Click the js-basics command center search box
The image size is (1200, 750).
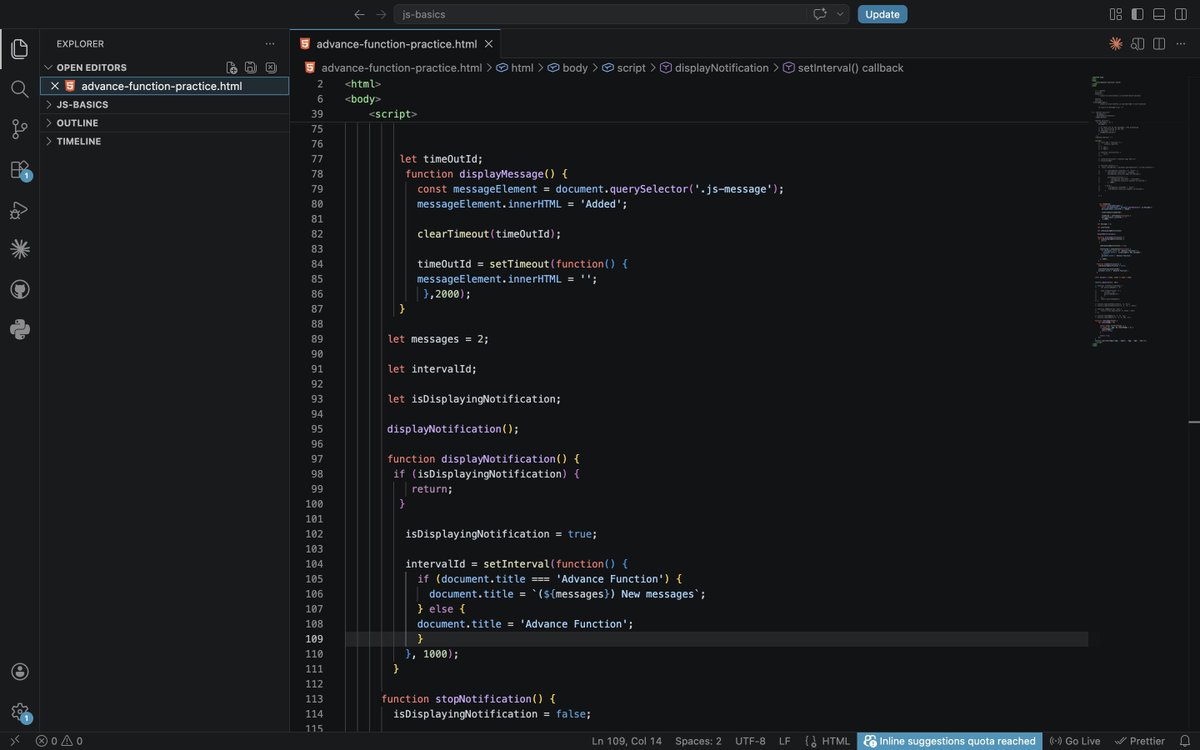pyautogui.click(x=600, y=14)
